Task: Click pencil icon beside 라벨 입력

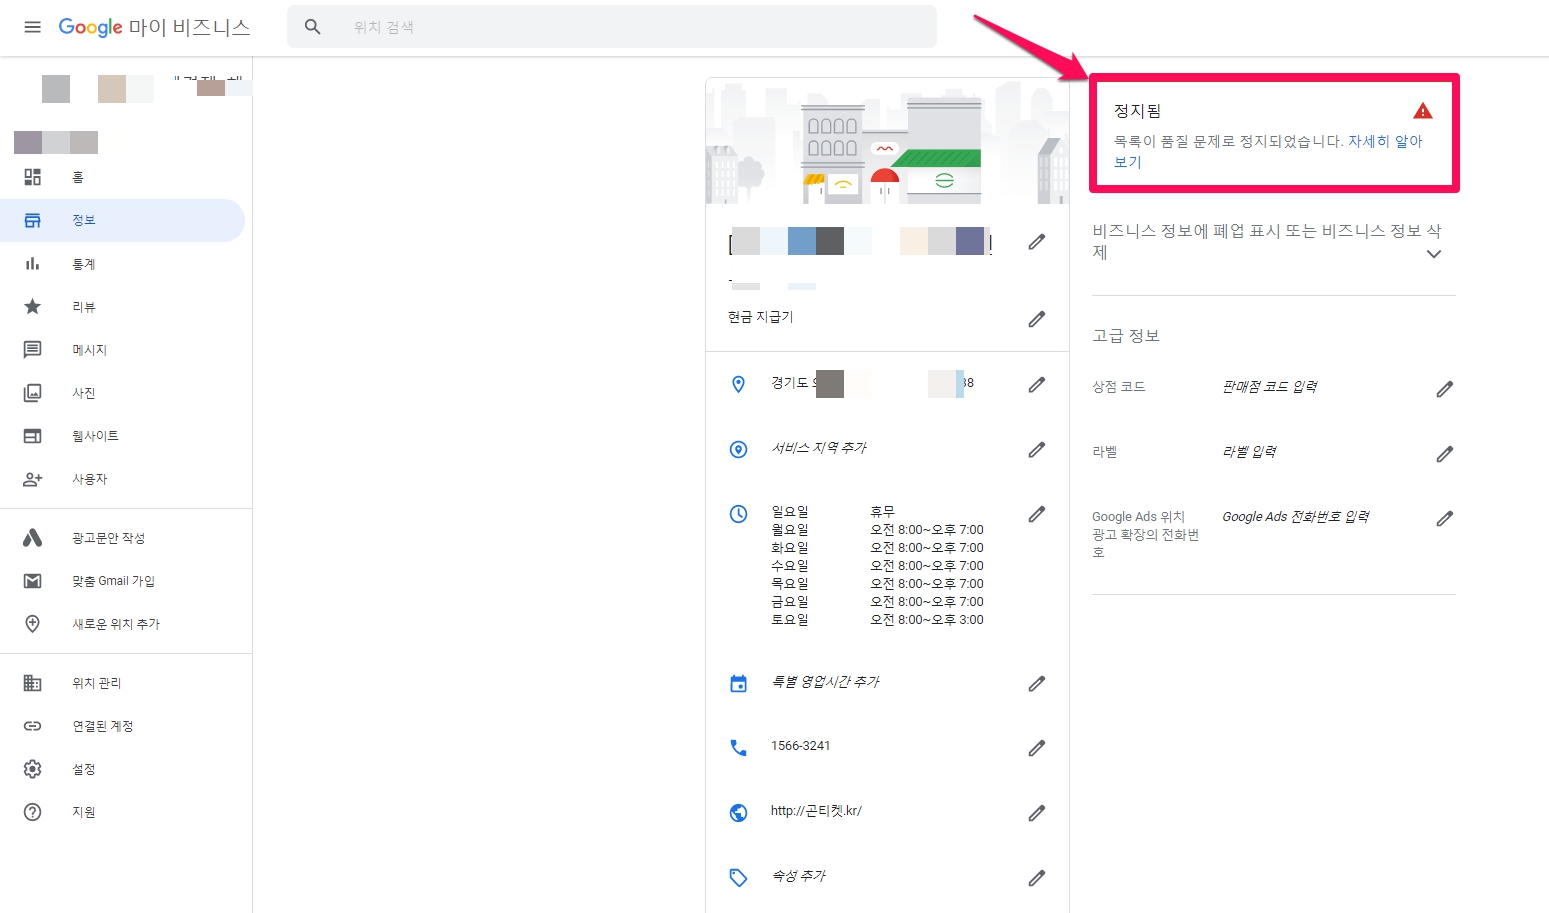Action: pos(1444,454)
